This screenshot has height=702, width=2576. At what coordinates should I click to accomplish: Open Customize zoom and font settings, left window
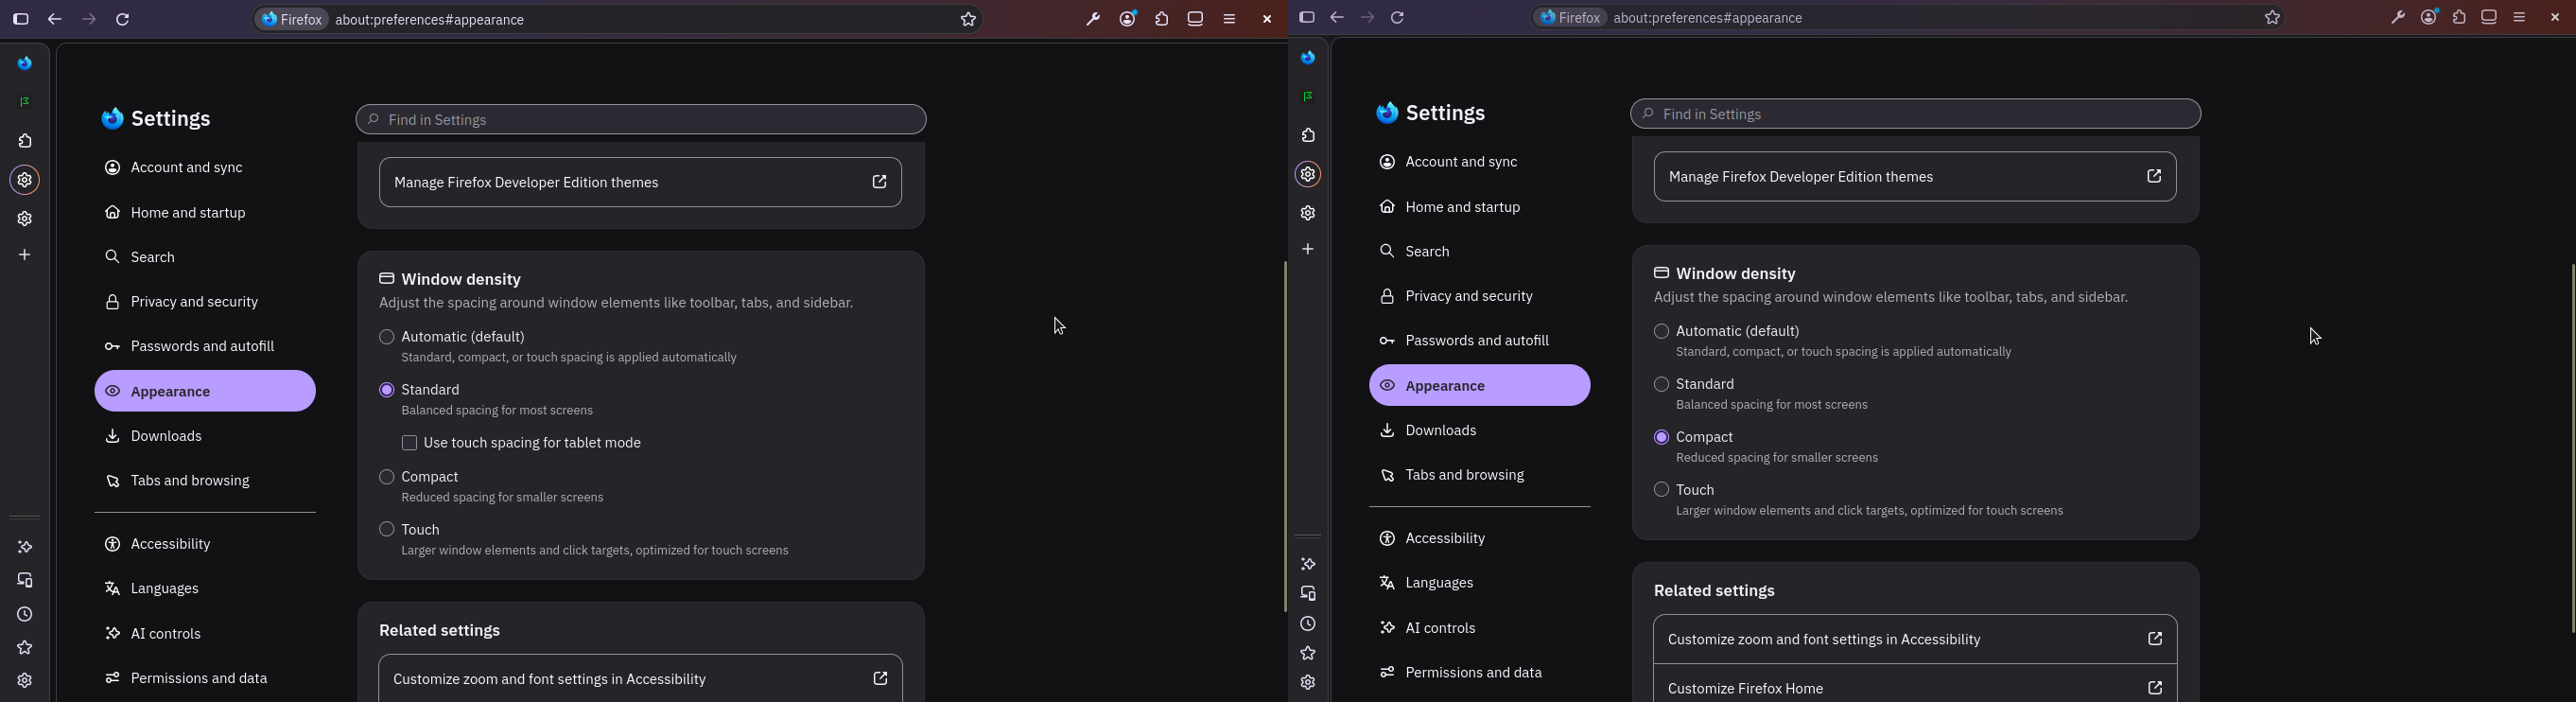coord(641,679)
